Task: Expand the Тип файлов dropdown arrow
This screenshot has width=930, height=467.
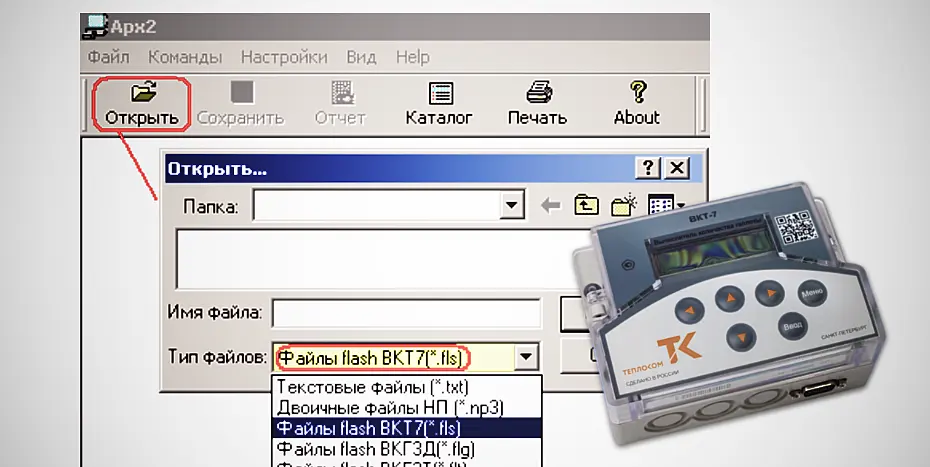Action: coord(526,357)
